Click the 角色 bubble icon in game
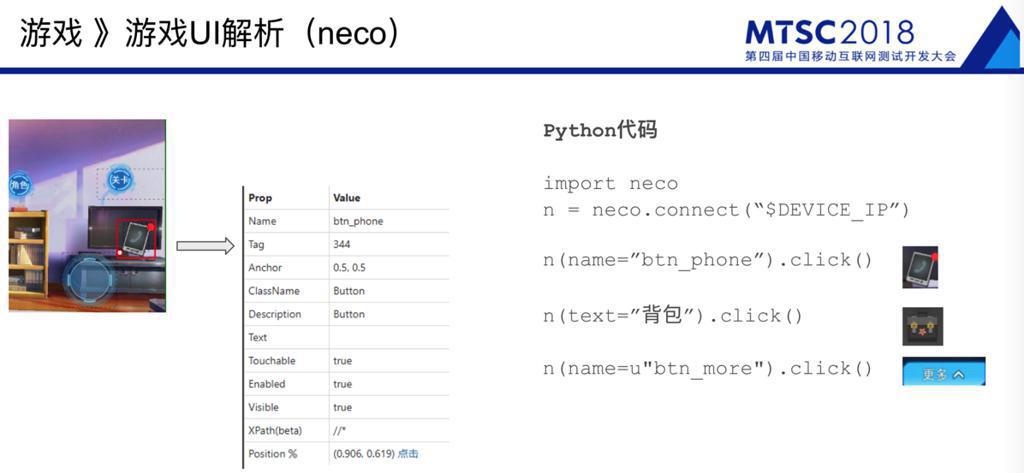Viewport: 1024px width, 473px height. pyautogui.click(x=19, y=185)
